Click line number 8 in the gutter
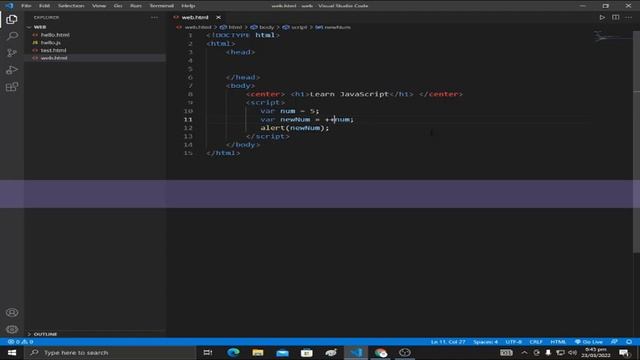640x360 pixels. pyautogui.click(x=190, y=94)
